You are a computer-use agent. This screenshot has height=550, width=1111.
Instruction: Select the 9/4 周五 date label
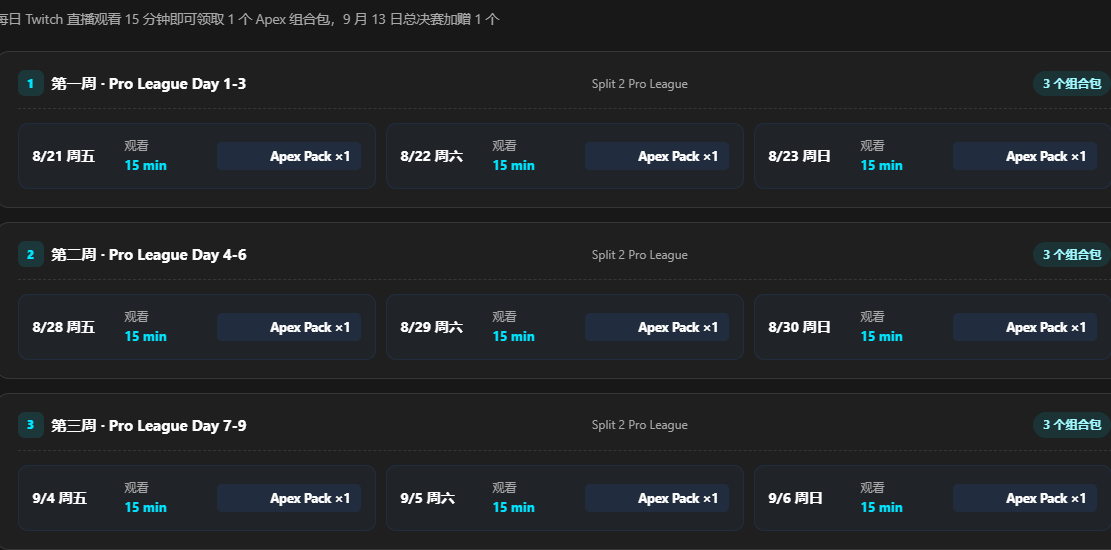[60, 498]
